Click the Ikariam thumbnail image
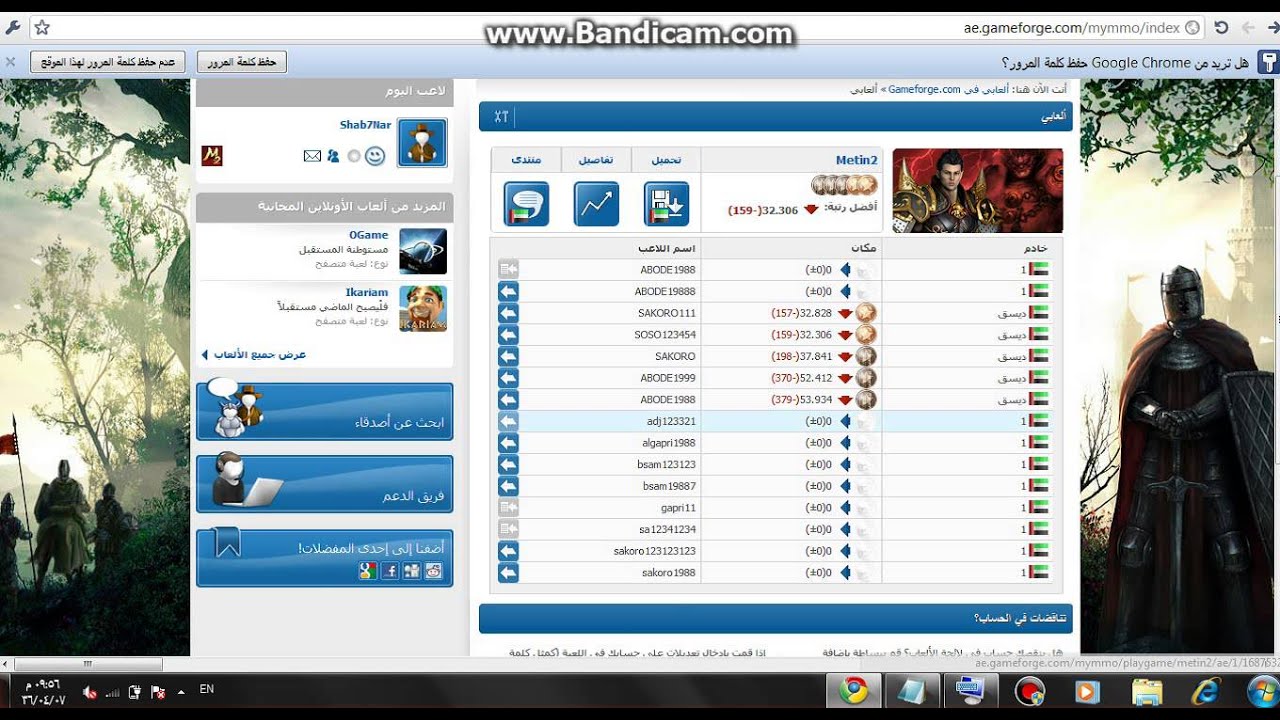 click(x=423, y=309)
